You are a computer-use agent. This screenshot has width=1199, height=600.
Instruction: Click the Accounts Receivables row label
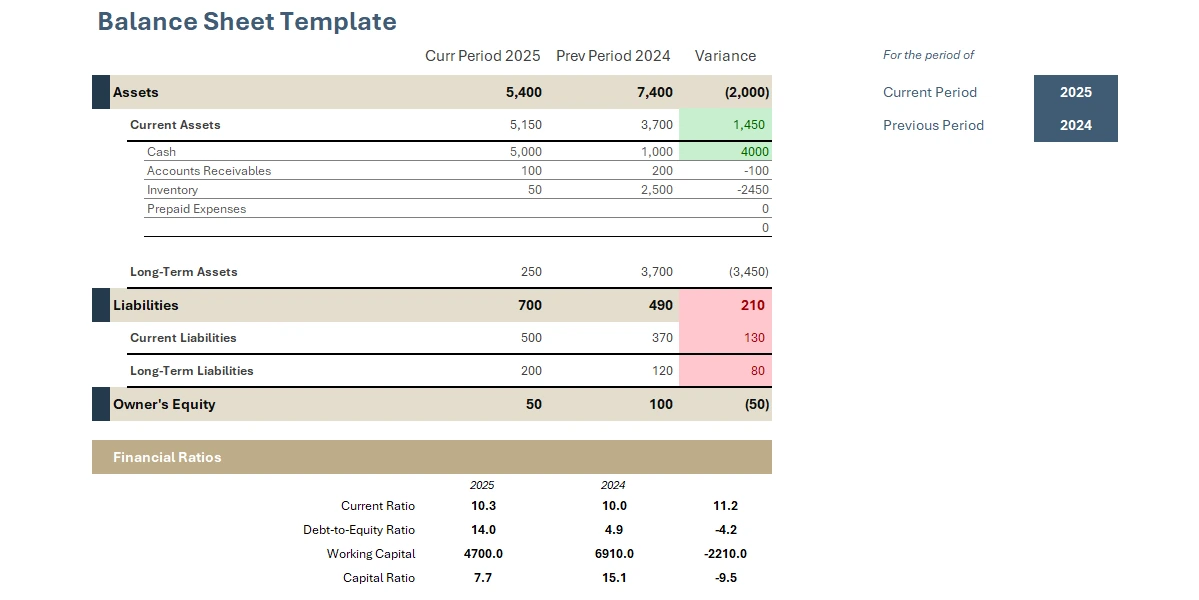[209, 171]
